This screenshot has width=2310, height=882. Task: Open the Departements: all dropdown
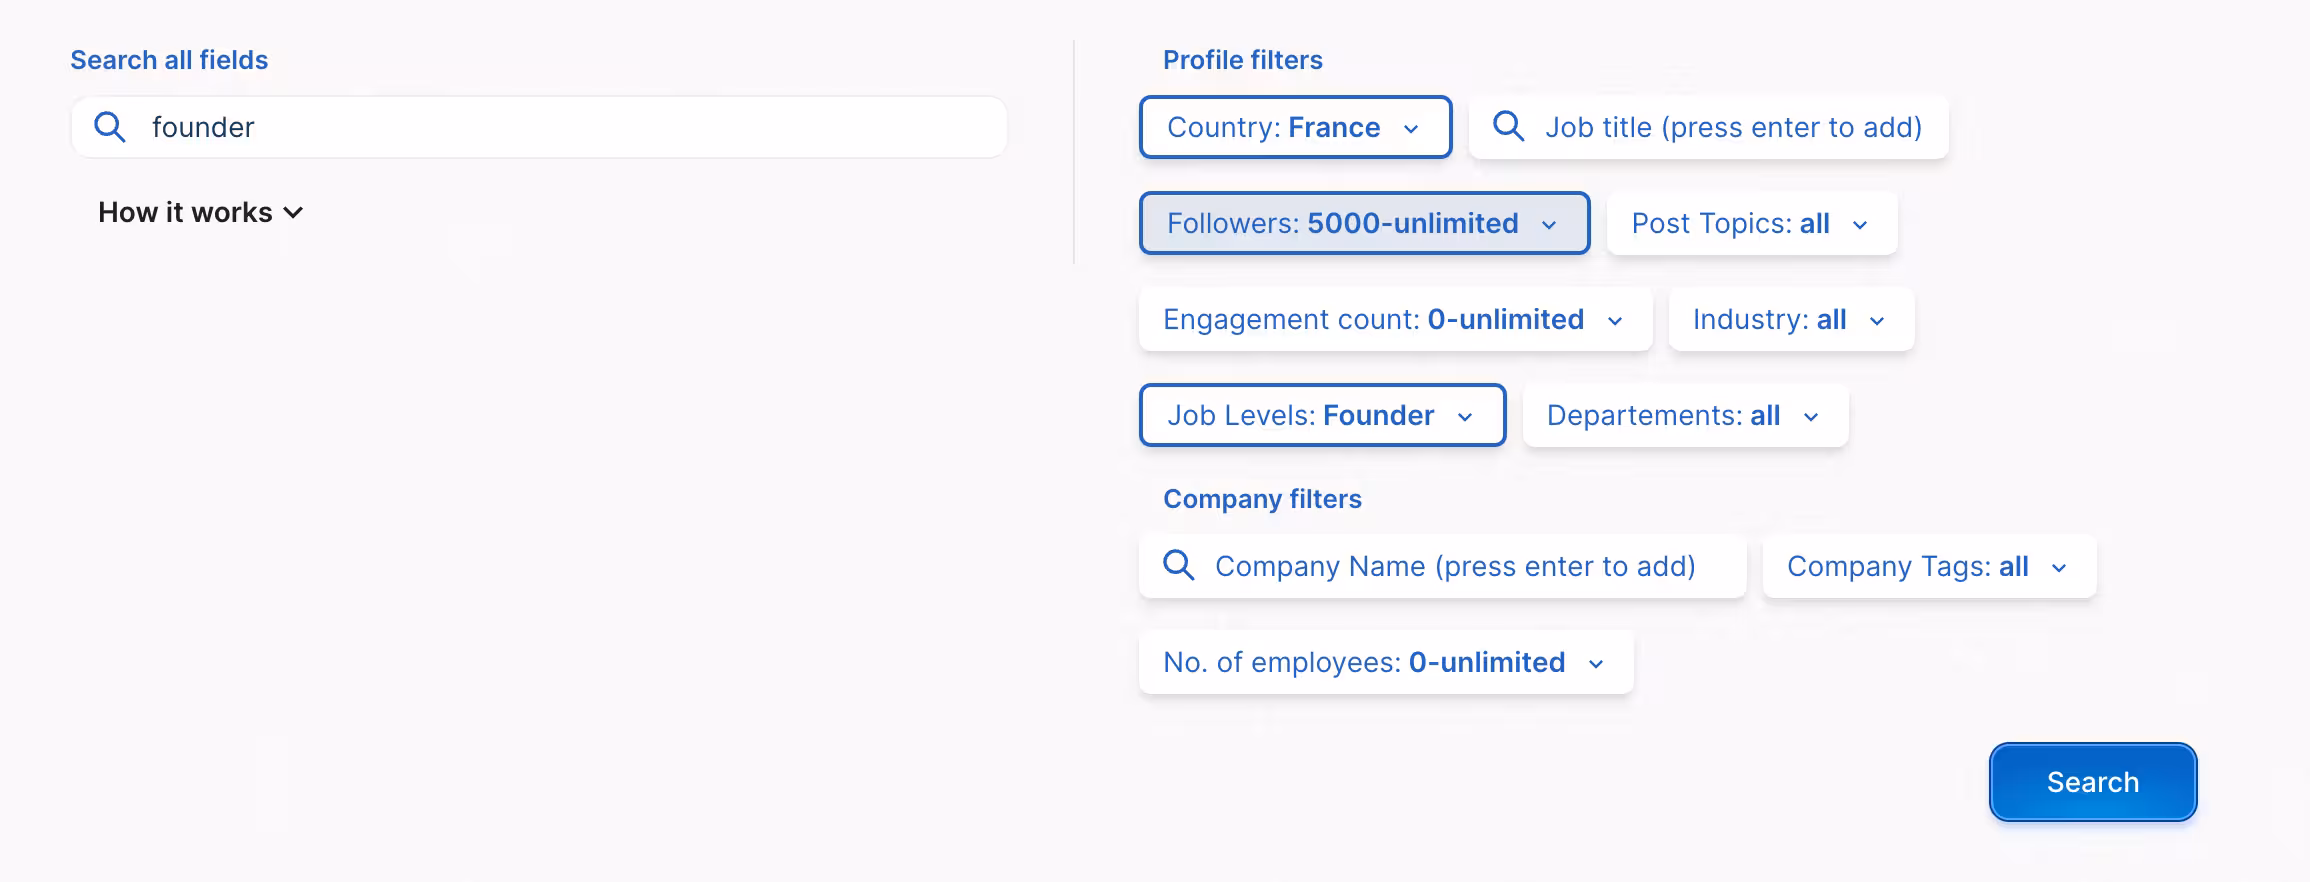[x=1684, y=415]
